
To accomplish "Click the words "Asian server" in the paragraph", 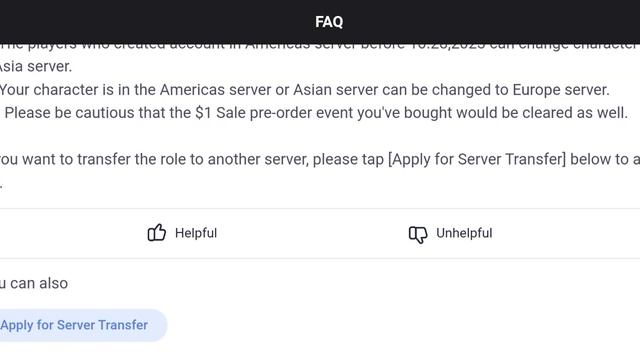I will pyautogui.click(x=336, y=90).
